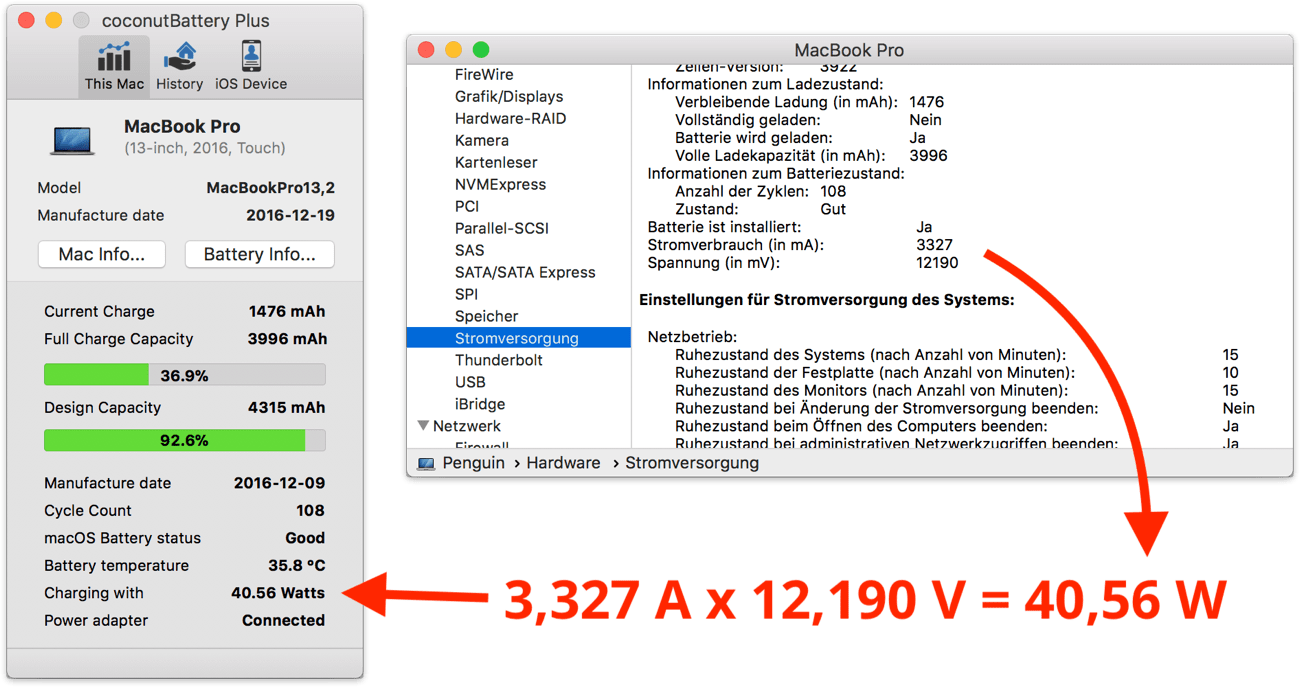Screen dimensions: 1300x687
Task: Select iBridge in the sidebar
Action: (480, 404)
